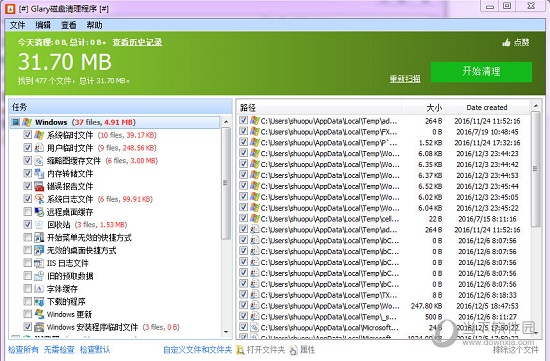This screenshot has width=550, height=361.
Task: Click file icon of the 500 B row
Action: pos(255,316)
